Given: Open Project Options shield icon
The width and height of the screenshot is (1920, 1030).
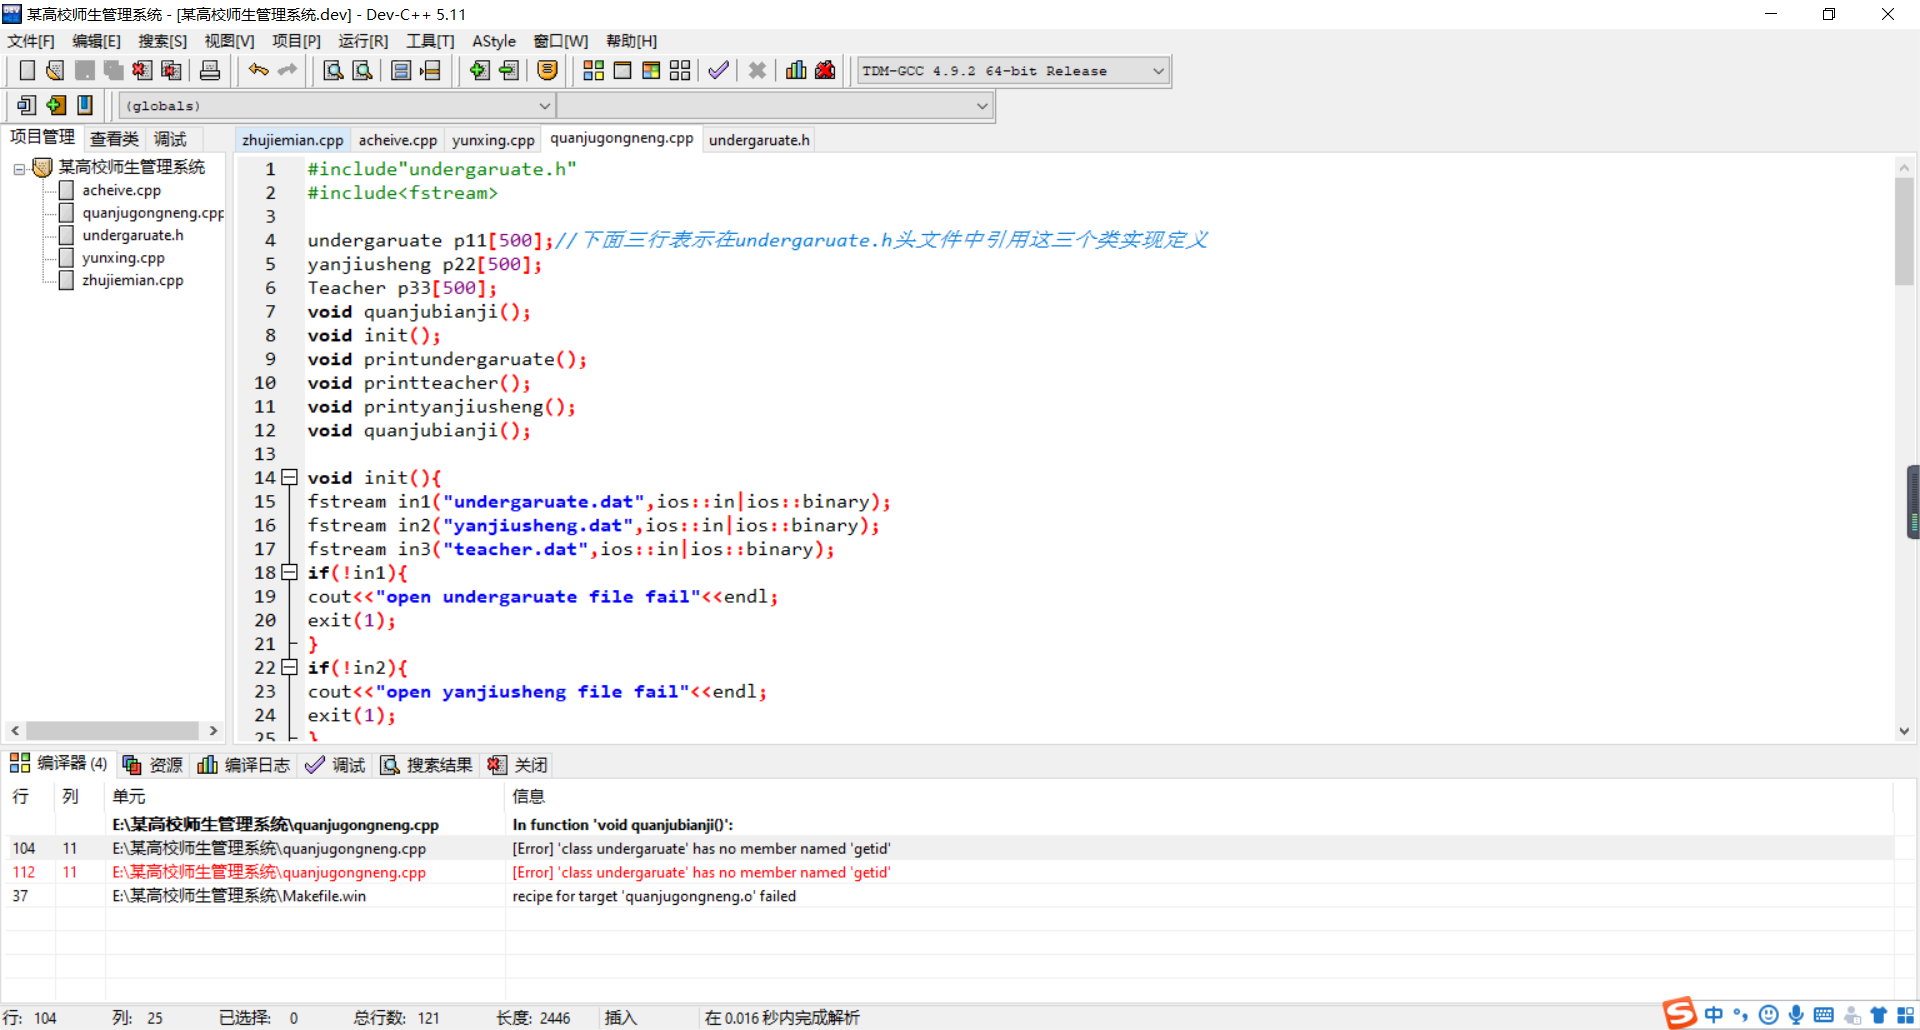Looking at the screenshot, I should tap(547, 70).
